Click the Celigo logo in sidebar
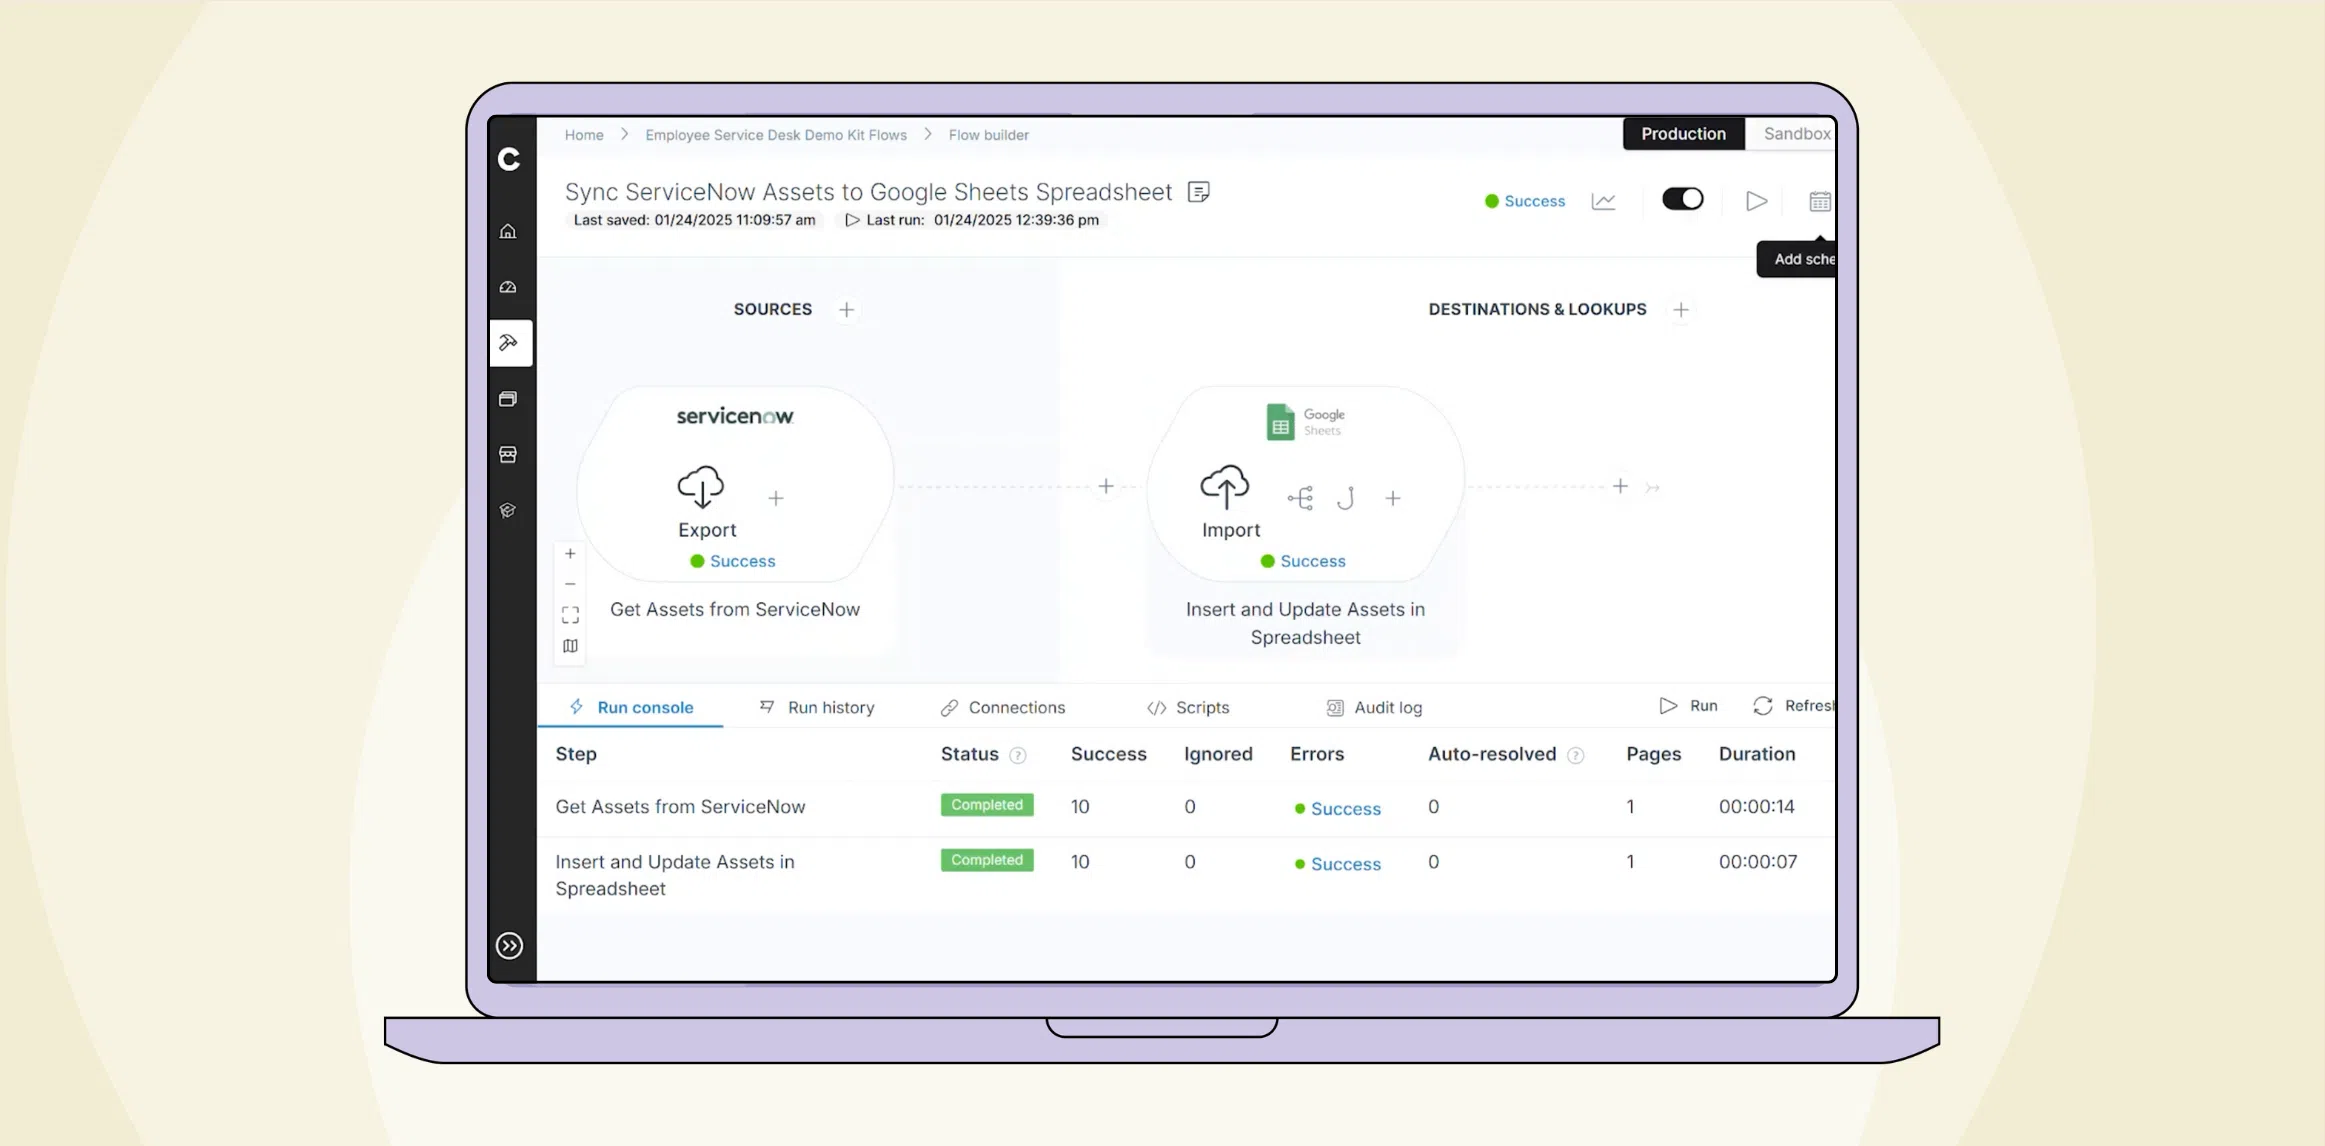 tap(509, 159)
